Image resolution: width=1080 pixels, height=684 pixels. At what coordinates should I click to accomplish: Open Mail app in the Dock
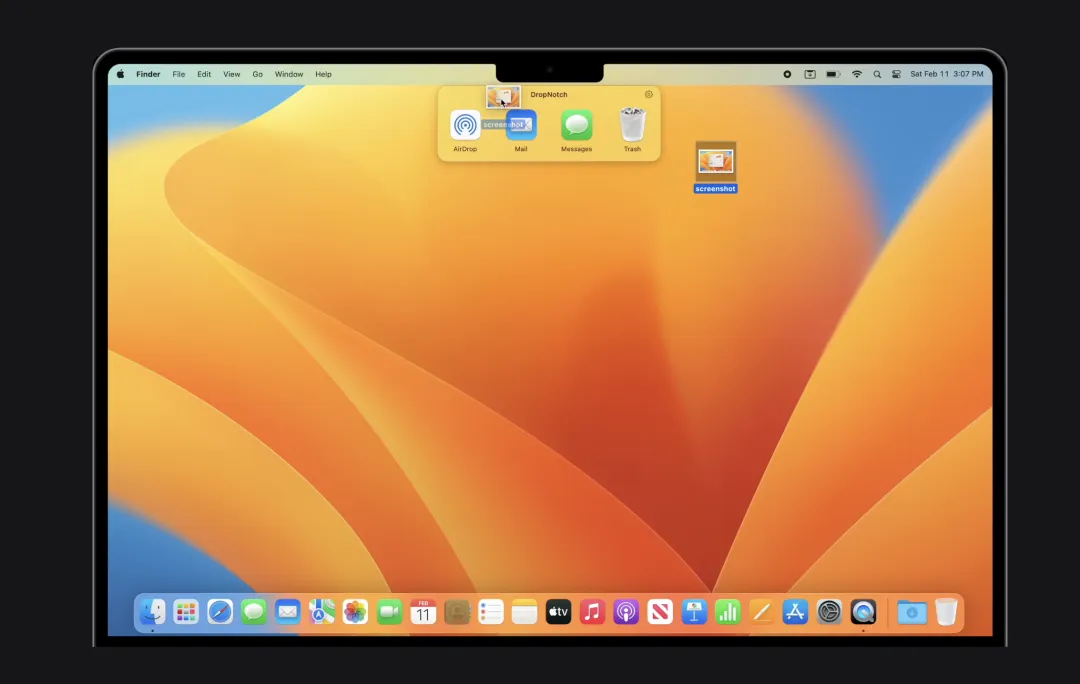(x=287, y=612)
